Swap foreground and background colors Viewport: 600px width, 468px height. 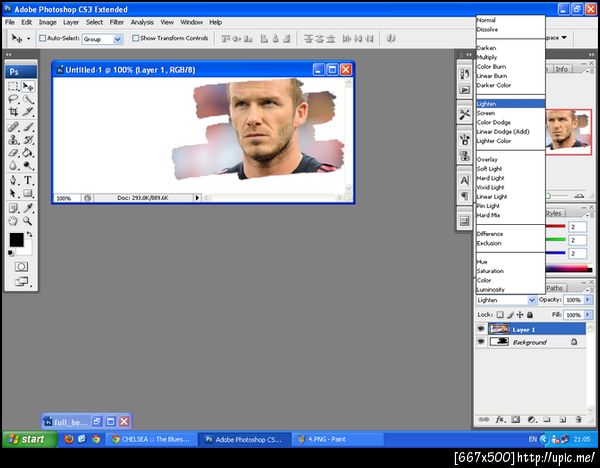[x=29, y=234]
